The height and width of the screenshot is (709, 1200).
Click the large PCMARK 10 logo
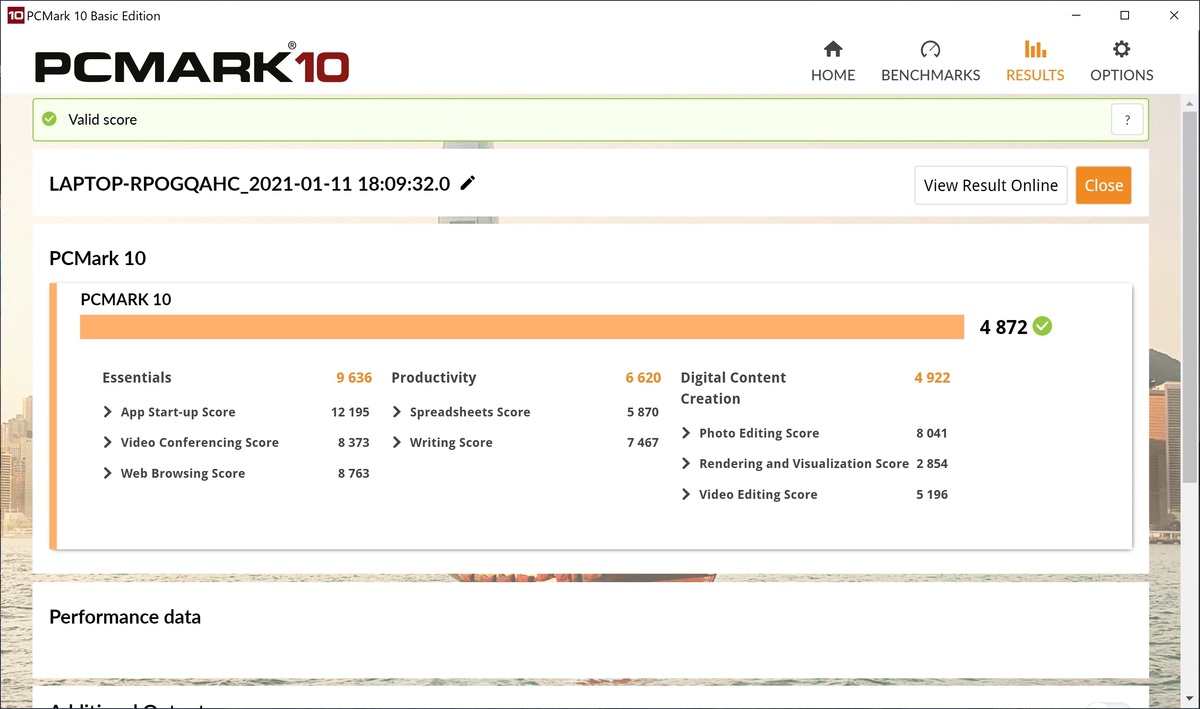pos(192,64)
